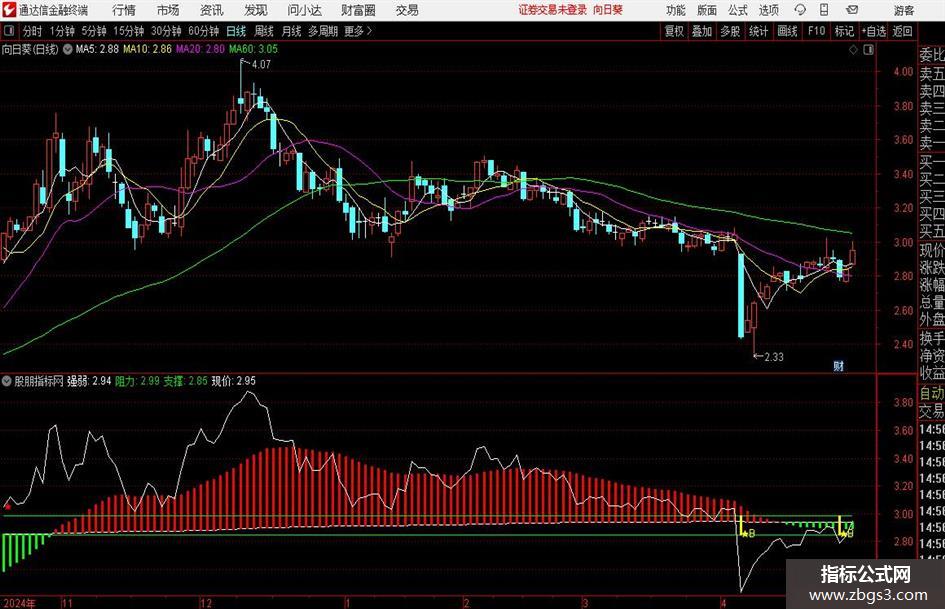Click the MA60: 3.05 label
945x609 pixels.
coord(253,49)
